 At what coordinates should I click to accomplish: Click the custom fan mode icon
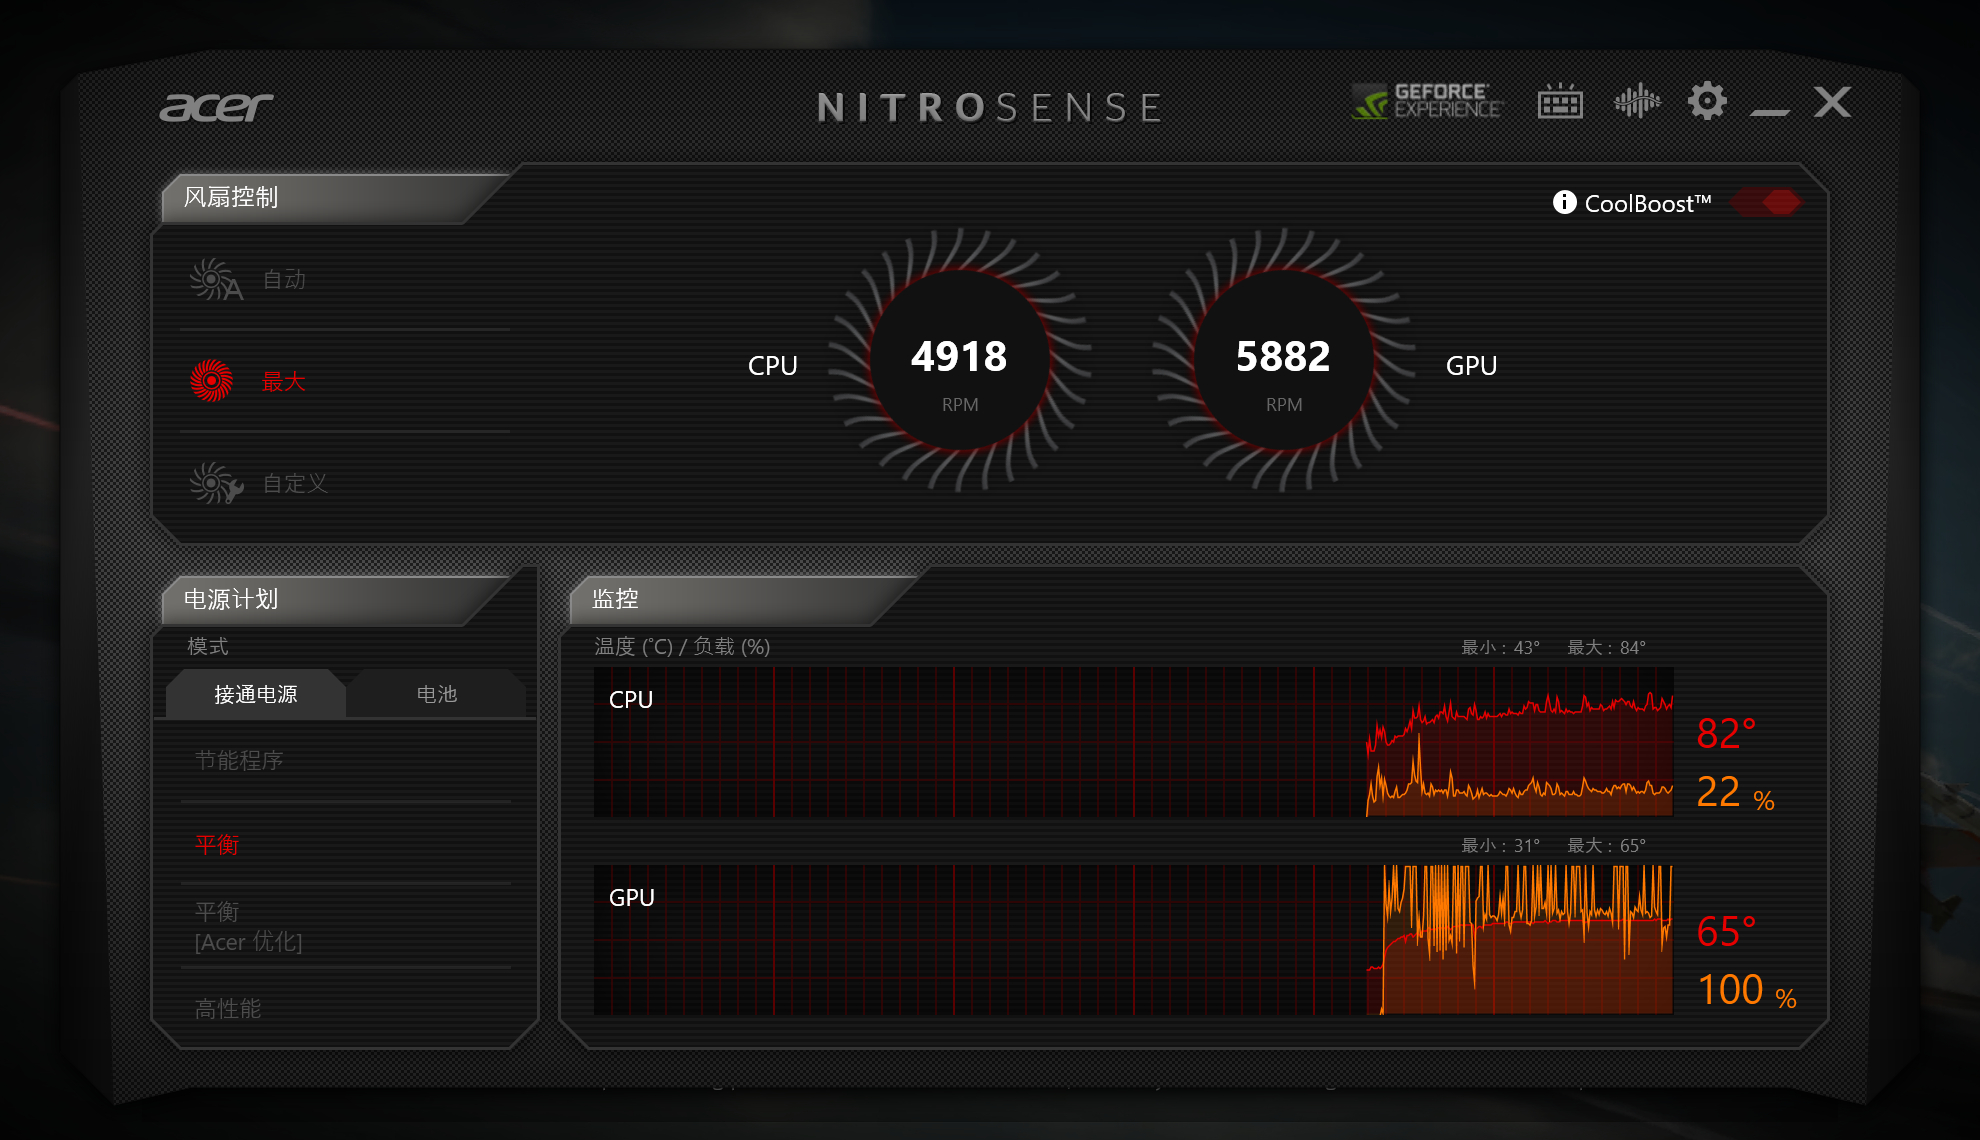[x=216, y=483]
